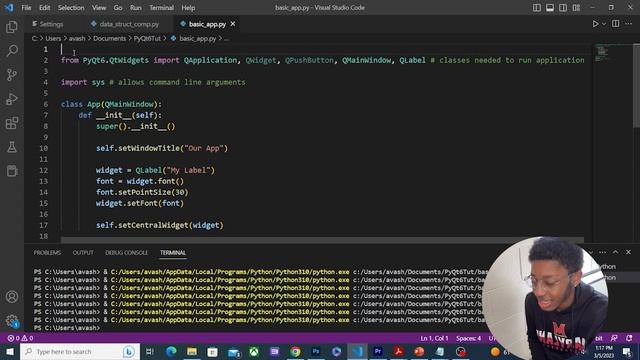The width and height of the screenshot is (640, 360).
Task: Customize layout icon in title bar
Action: (x=576, y=7)
